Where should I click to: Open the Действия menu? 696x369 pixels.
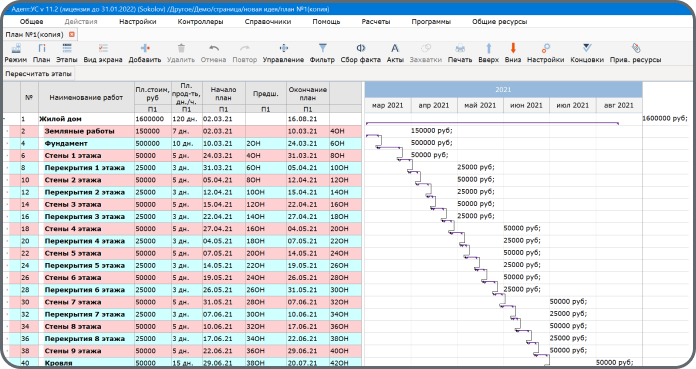pos(81,21)
